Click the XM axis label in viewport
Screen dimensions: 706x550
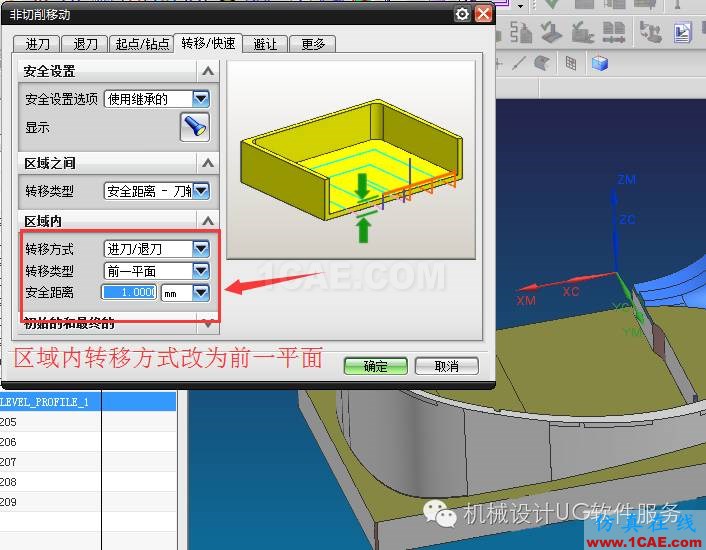click(526, 300)
